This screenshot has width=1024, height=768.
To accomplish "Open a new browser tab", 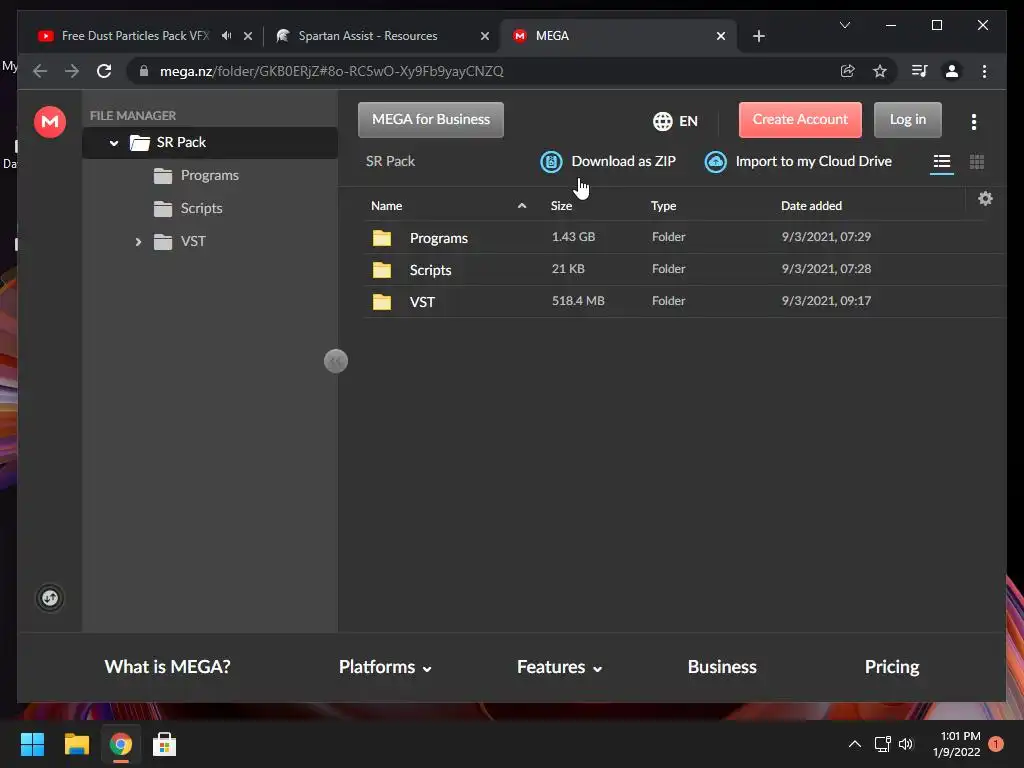I will 758,36.
